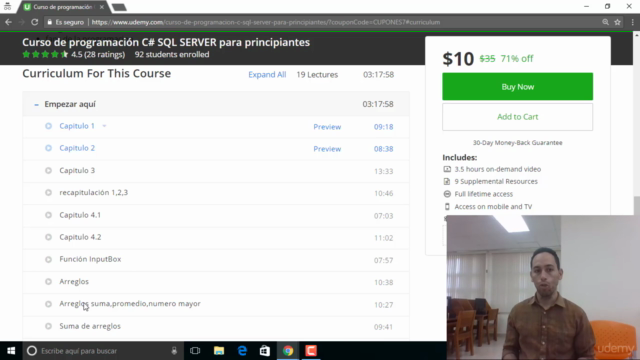Screen dimensions: 640x360
Task: Click Access on mobile and TV text
Action: pyautogui.click(x=493, y=207)
